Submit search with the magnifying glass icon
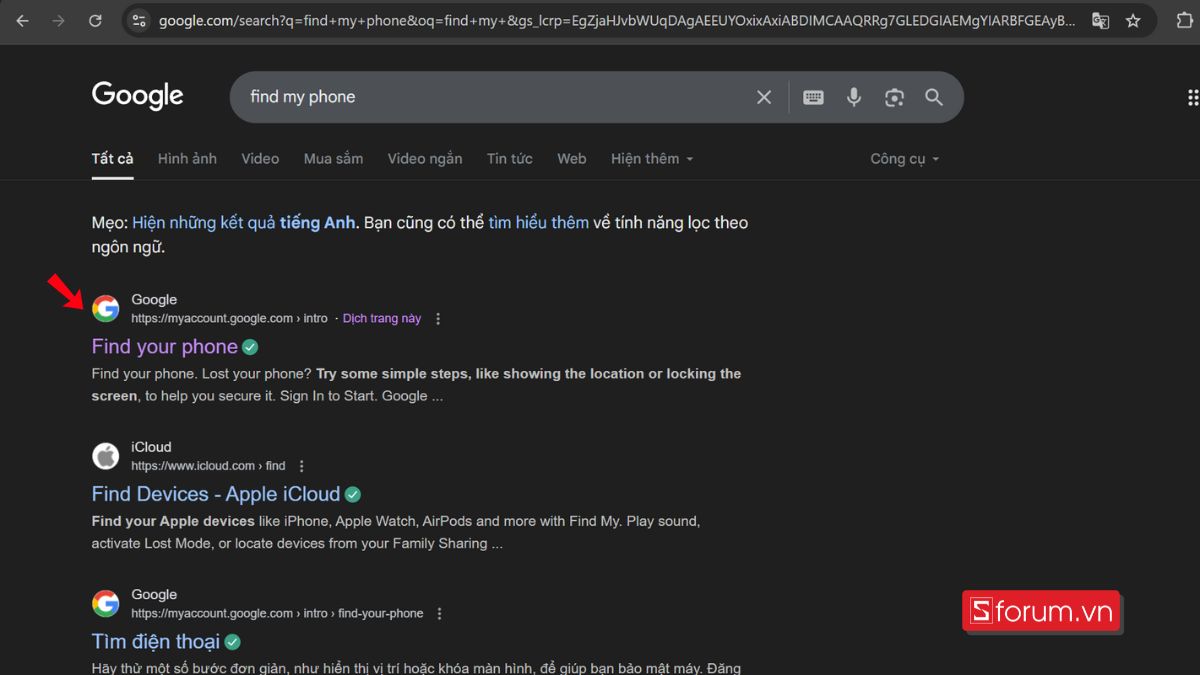This screenshot has width=1200, height=675. click(934, 97)
